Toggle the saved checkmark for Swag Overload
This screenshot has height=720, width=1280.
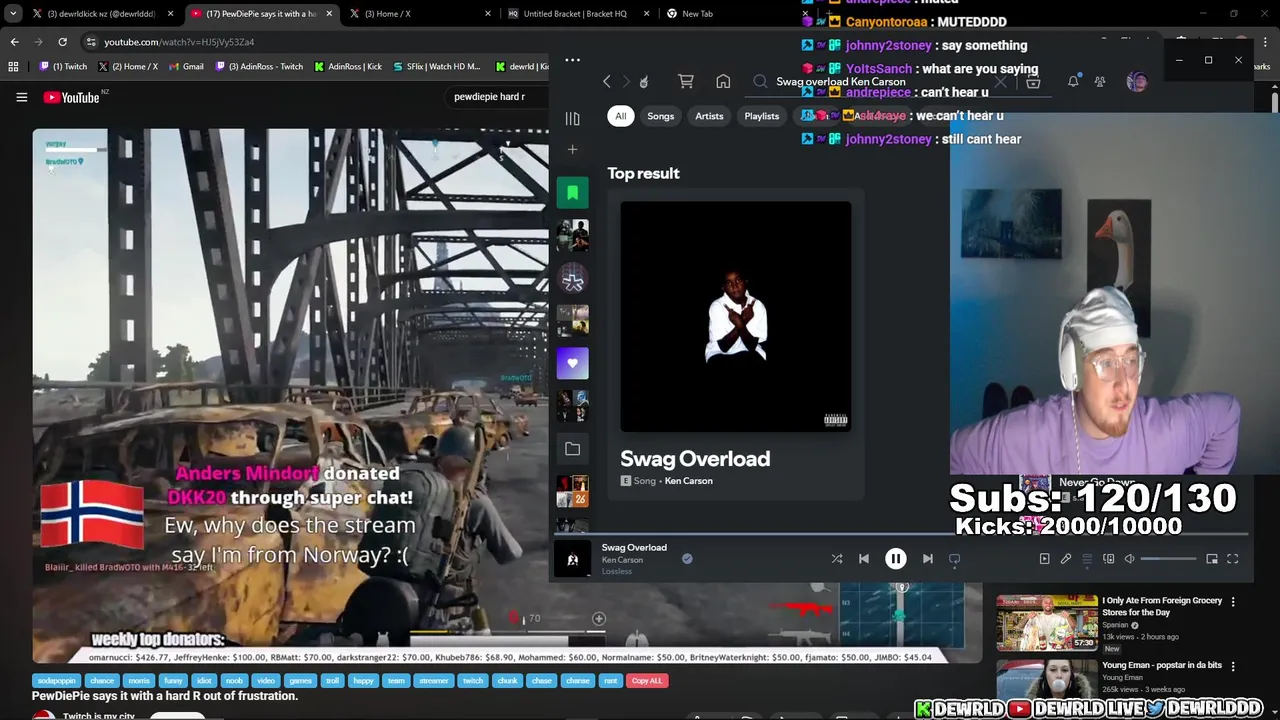tap(687, 559)
